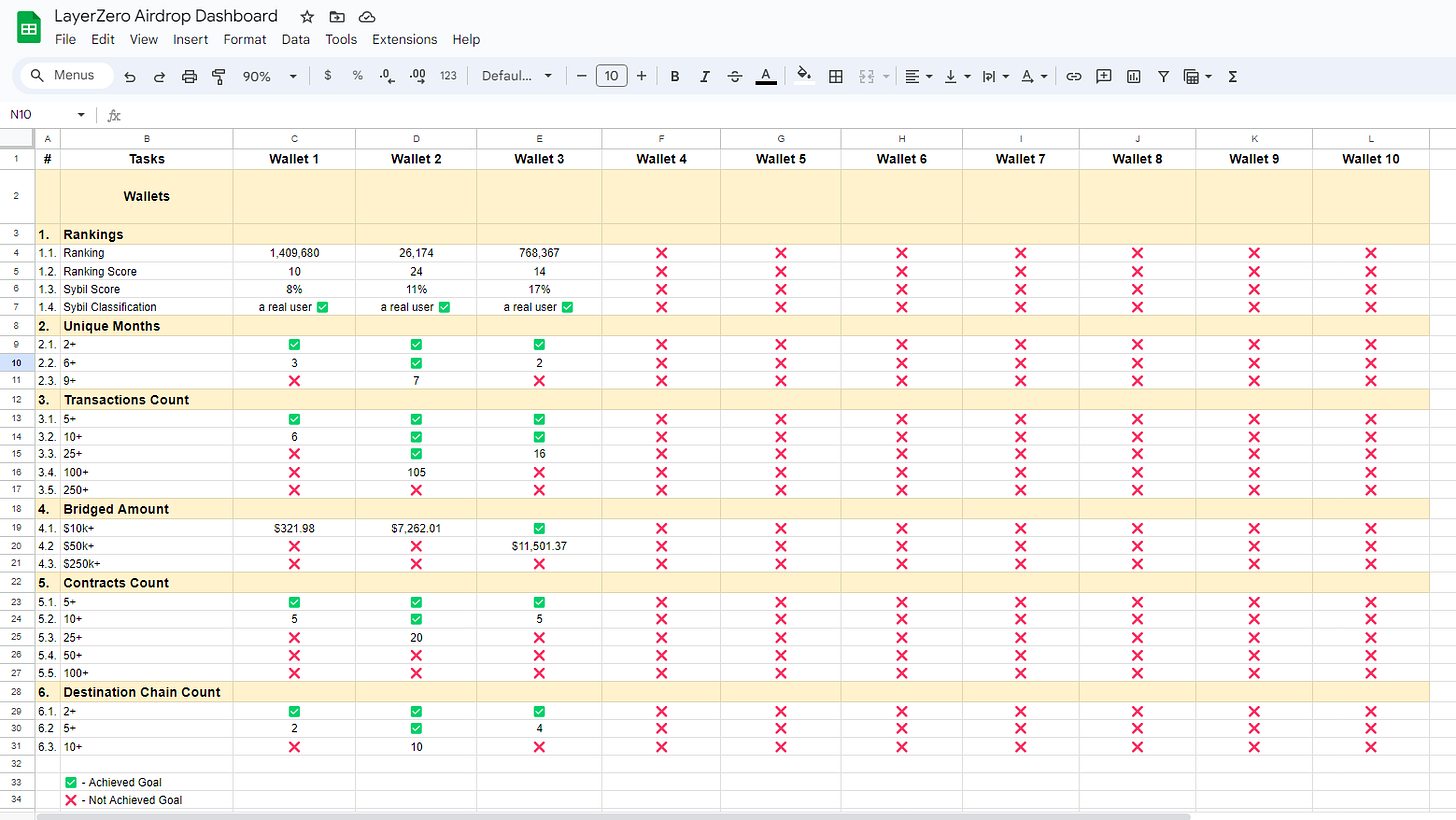This screenshot has width=1456, height=820.
Task: Check the cloud document status icon
Action: point(367,17)
